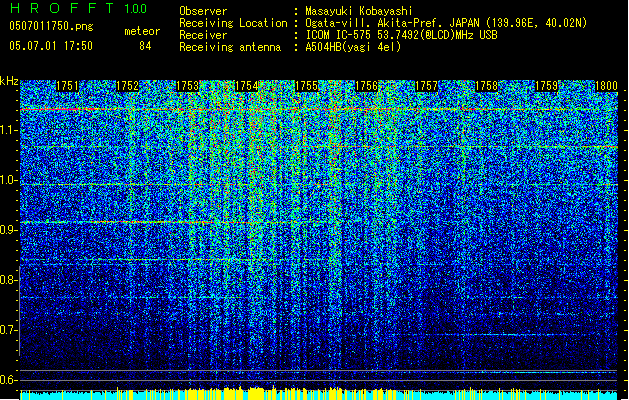Screen dimensions: 629x400
Task: Click the 1752 time marker
Action: point(127,86)
